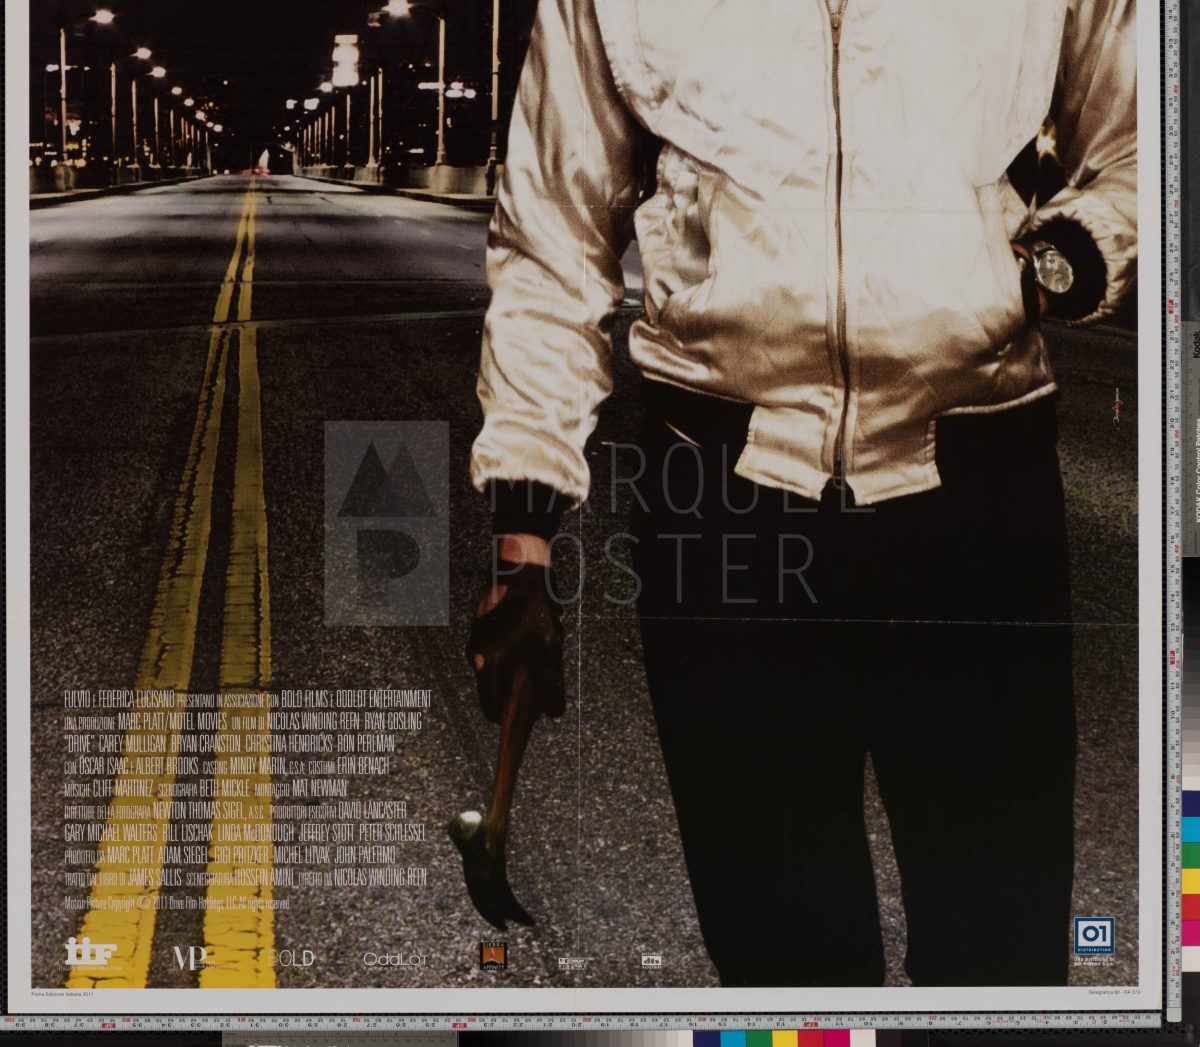
Task: Click the Dolby Digital logo
Action: click(572, 962)
